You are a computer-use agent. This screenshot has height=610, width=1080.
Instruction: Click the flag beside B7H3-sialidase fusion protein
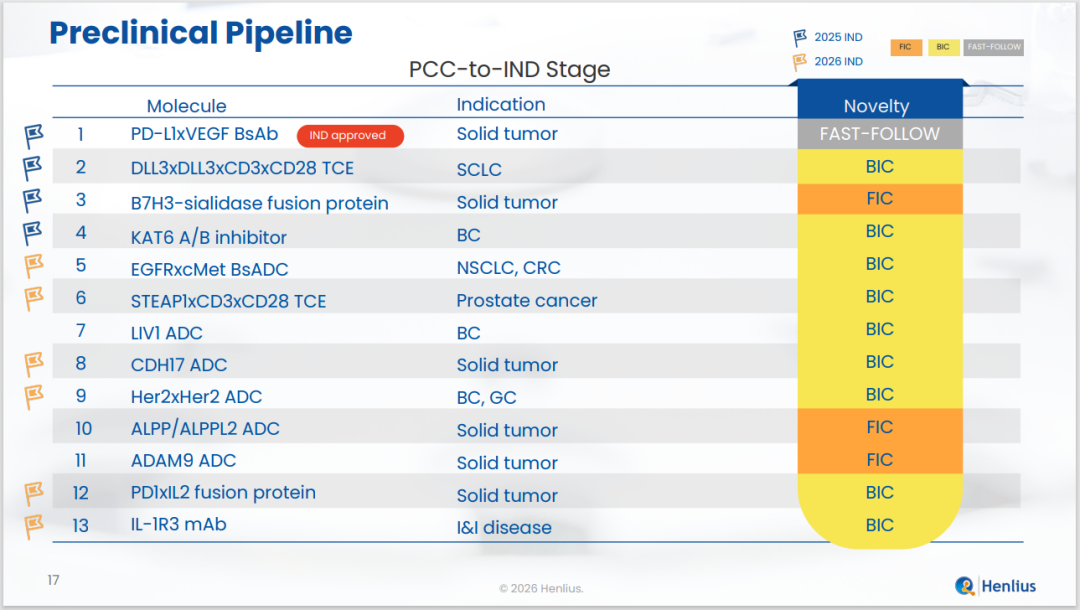click(34, 201)
